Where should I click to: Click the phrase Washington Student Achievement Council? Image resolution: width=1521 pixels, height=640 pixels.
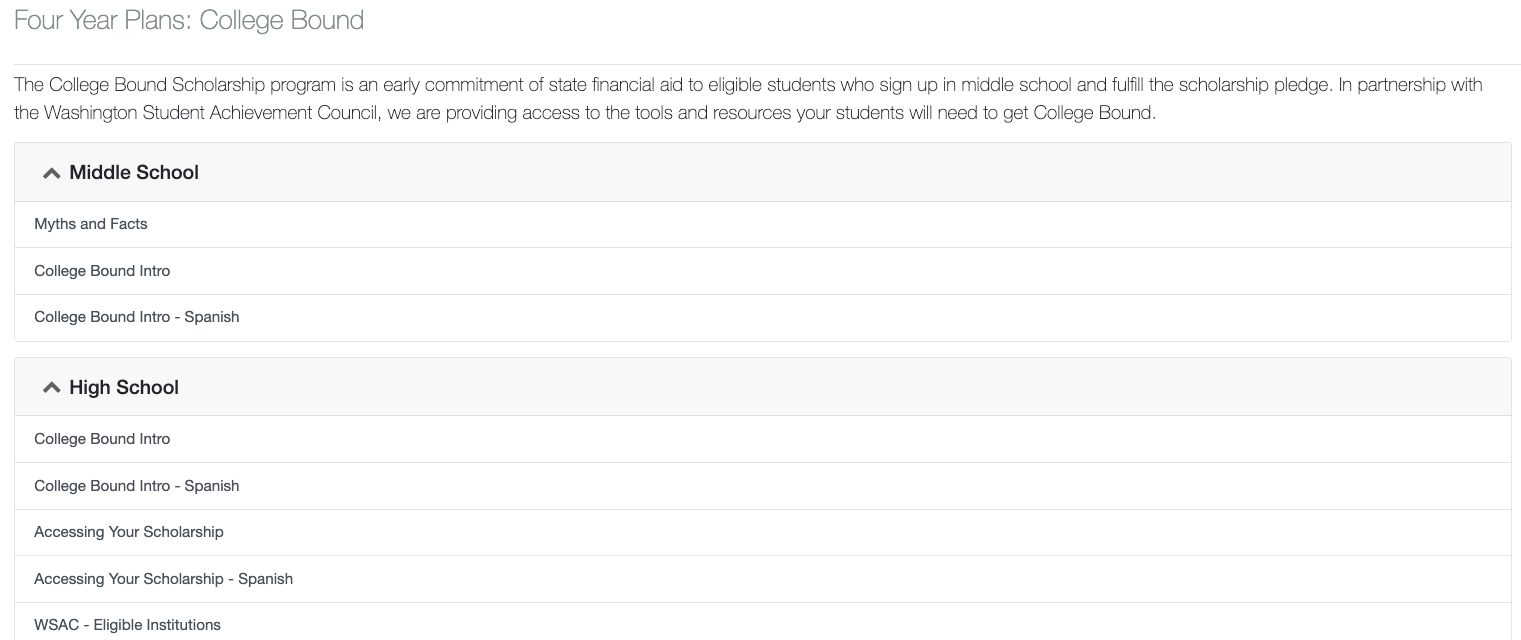click(x=211, y=113)
